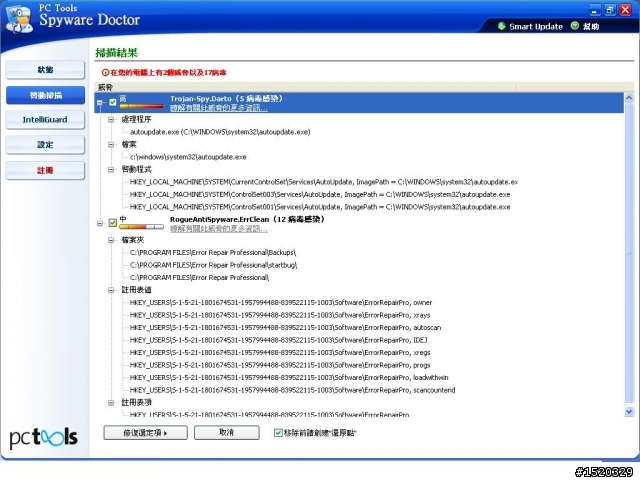
Task: Click the red threats-found summary message
Action: (168, 73)
